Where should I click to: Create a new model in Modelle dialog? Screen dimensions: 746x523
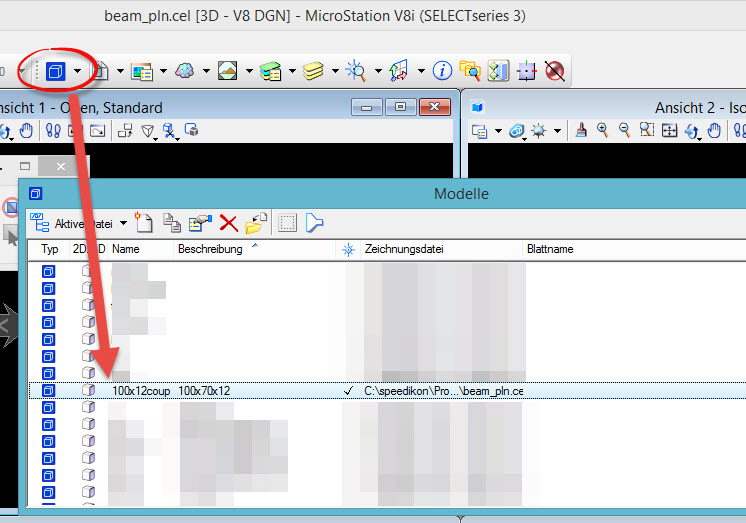[144, 222]
